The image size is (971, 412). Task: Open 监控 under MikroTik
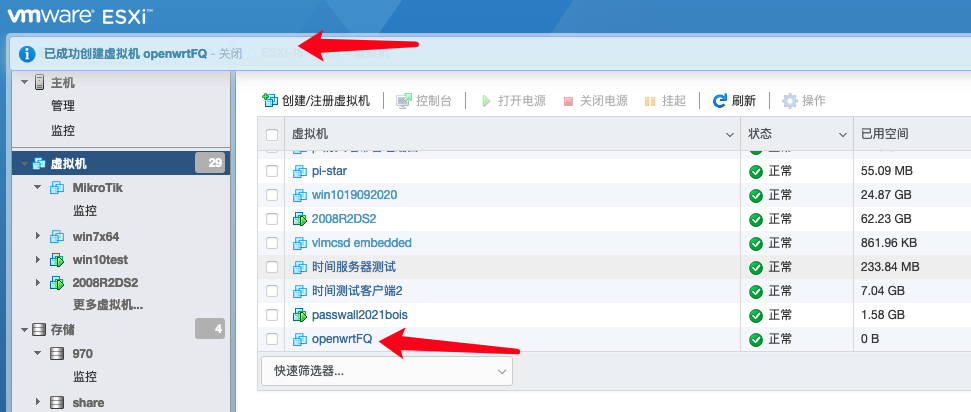(84, 211)
